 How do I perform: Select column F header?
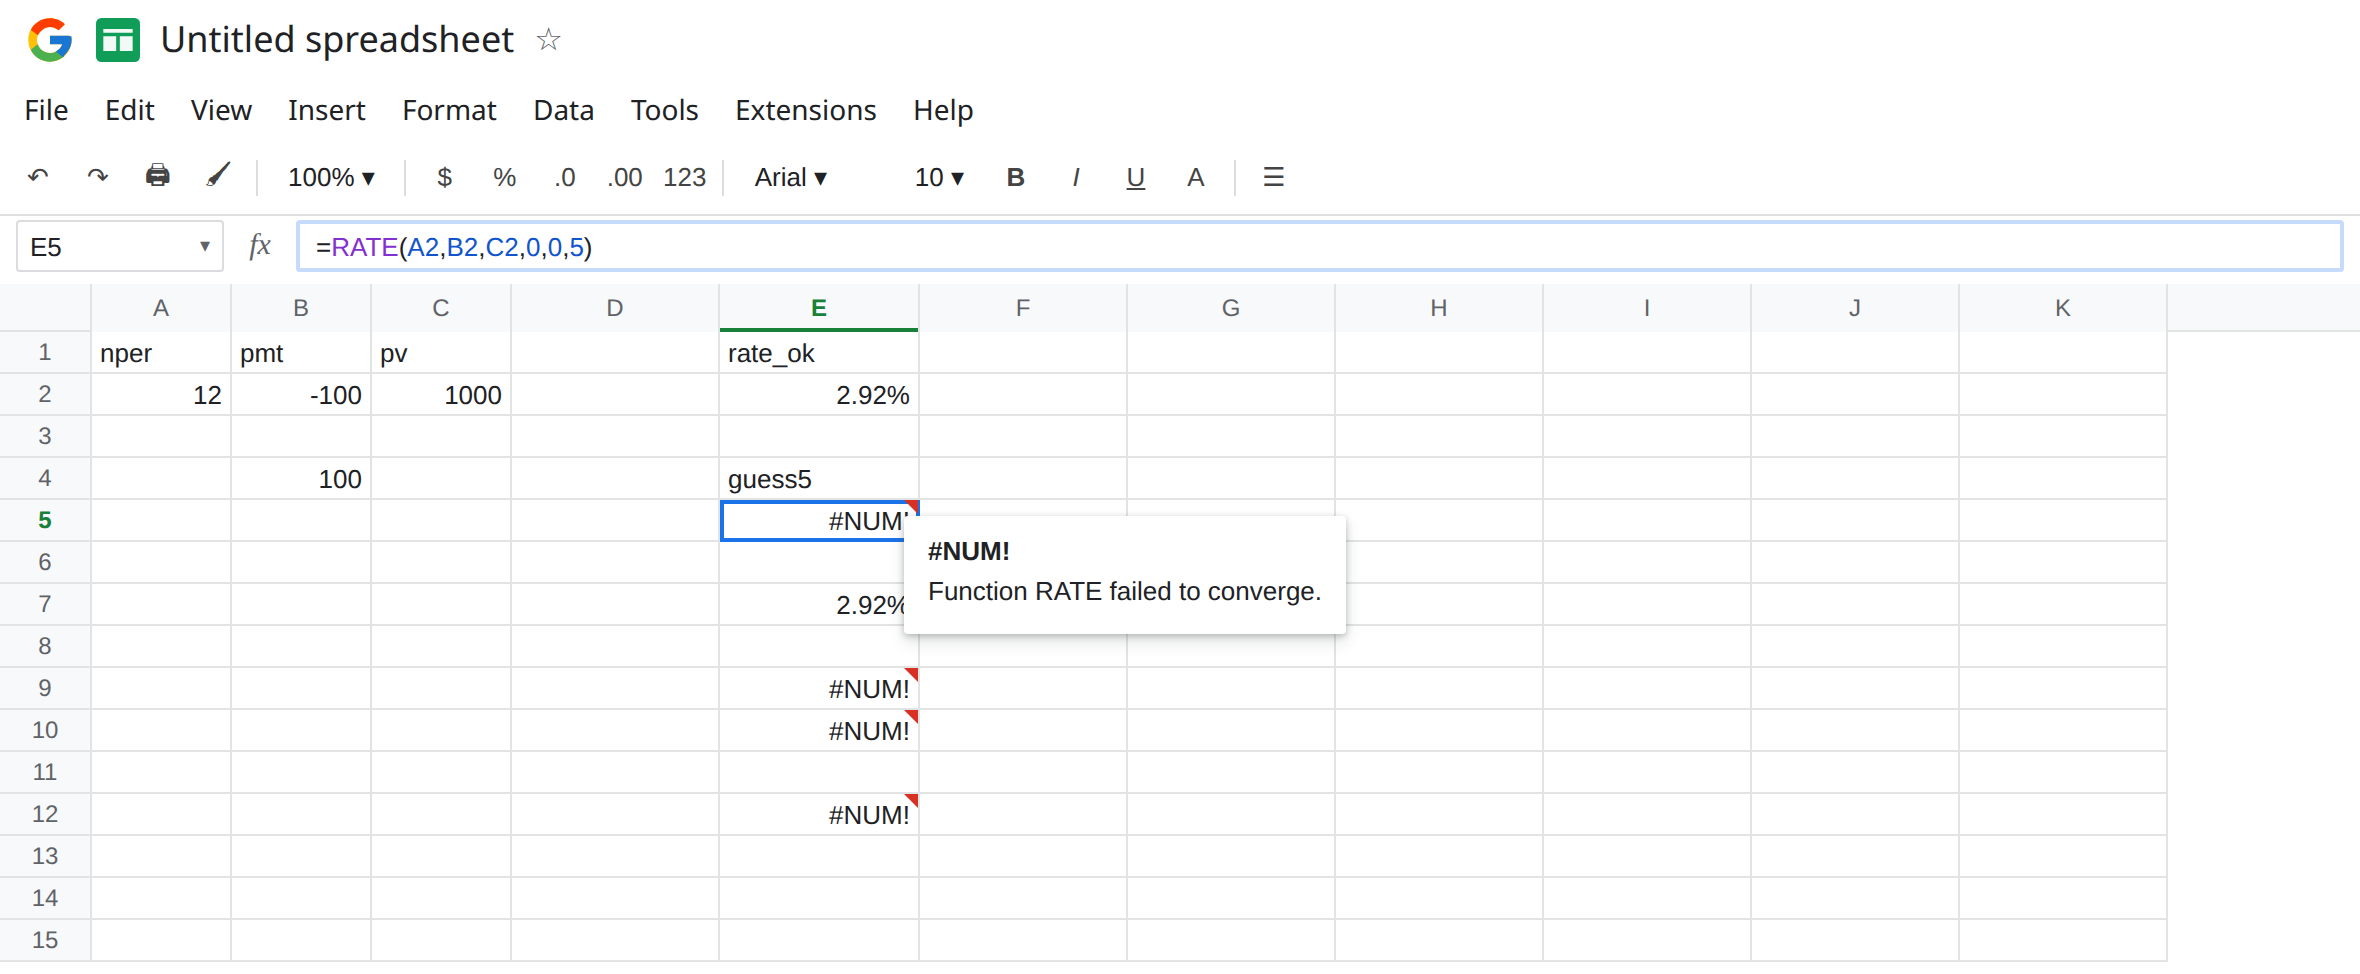point(1023,308)
